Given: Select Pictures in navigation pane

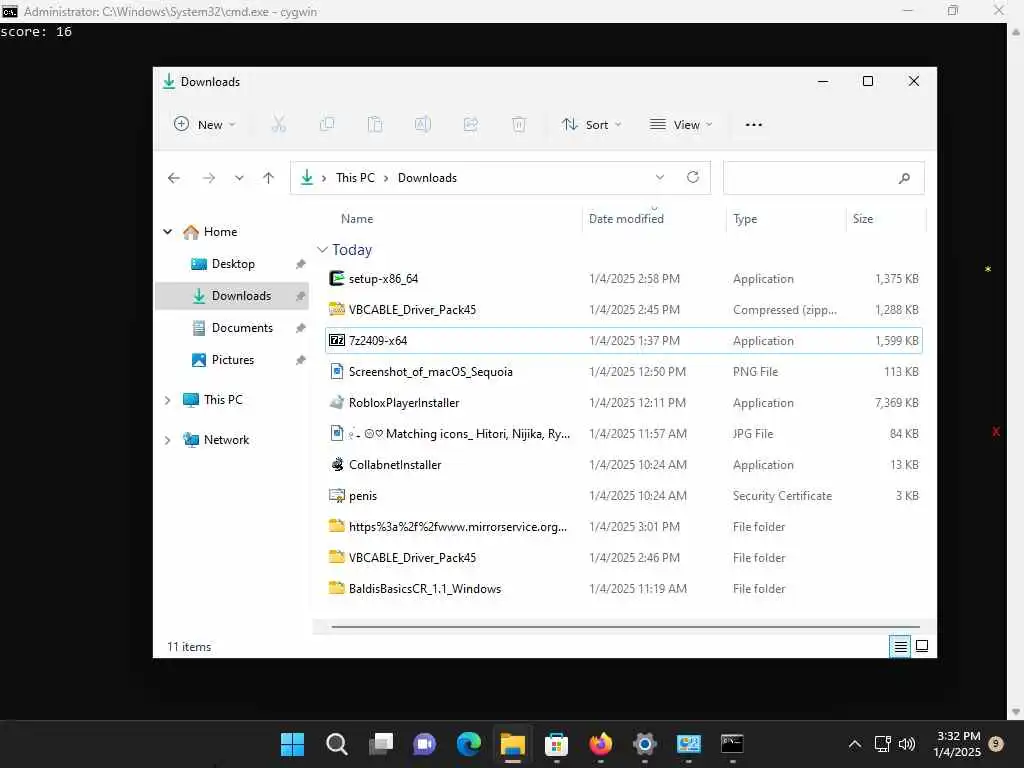Looking at the screenshot, I should click(x=232, y=360).
